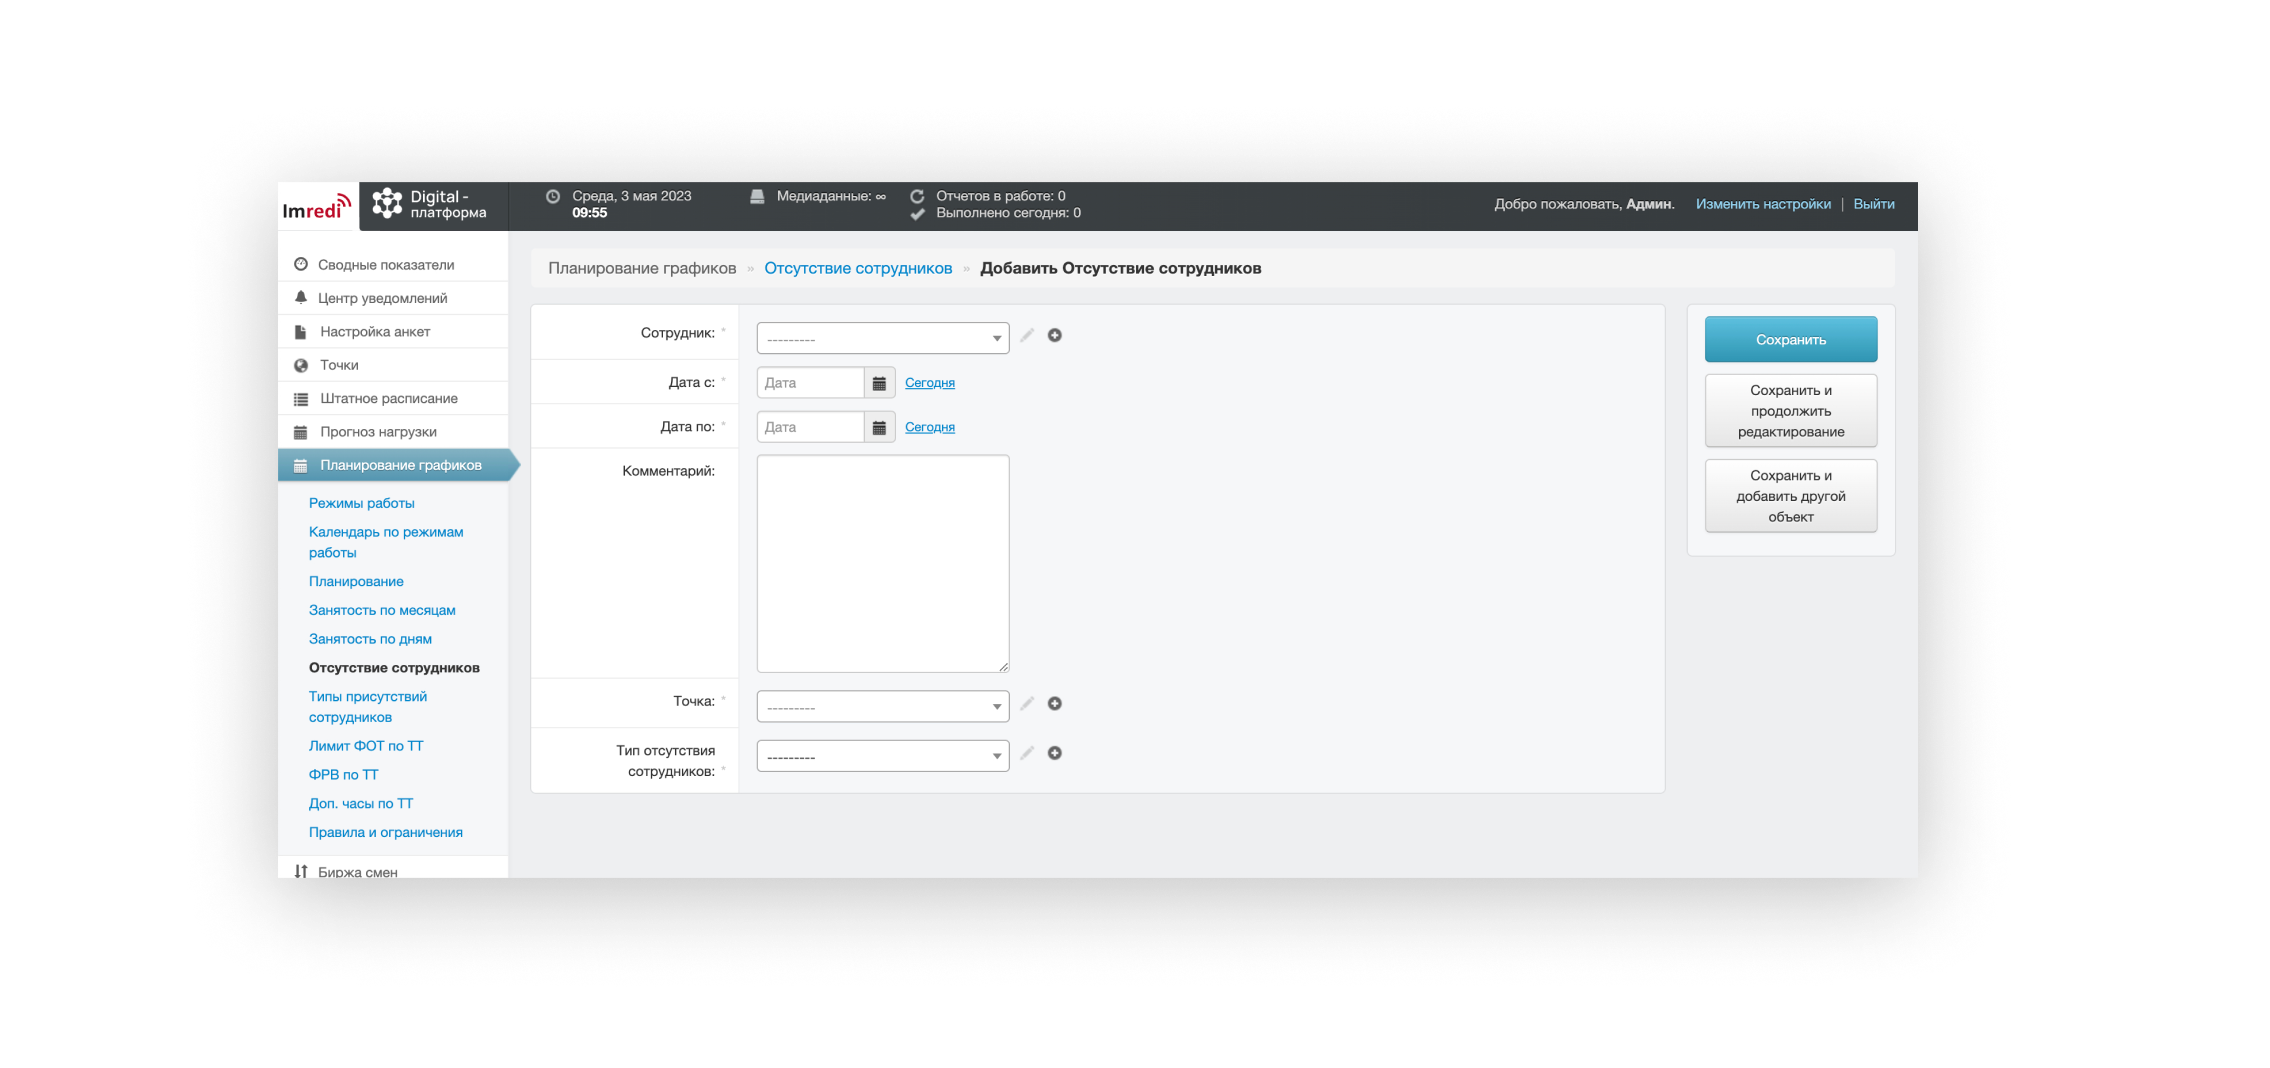Open Сводные показатели menu item
This screenshot has width=2270, height=1068.
(393, 265)
